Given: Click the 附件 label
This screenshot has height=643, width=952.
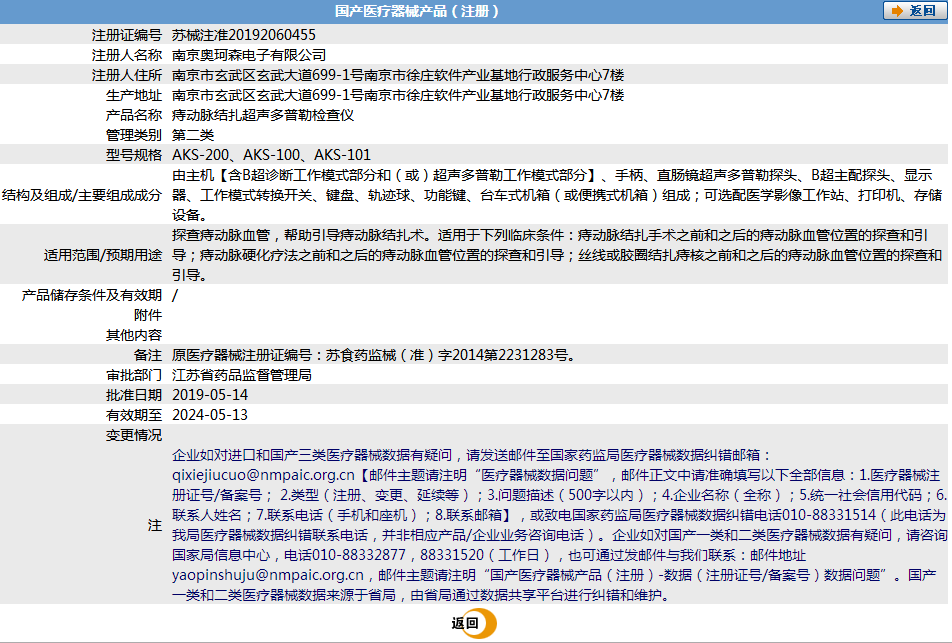Looking at the screenshot, I should coord(148,316).
